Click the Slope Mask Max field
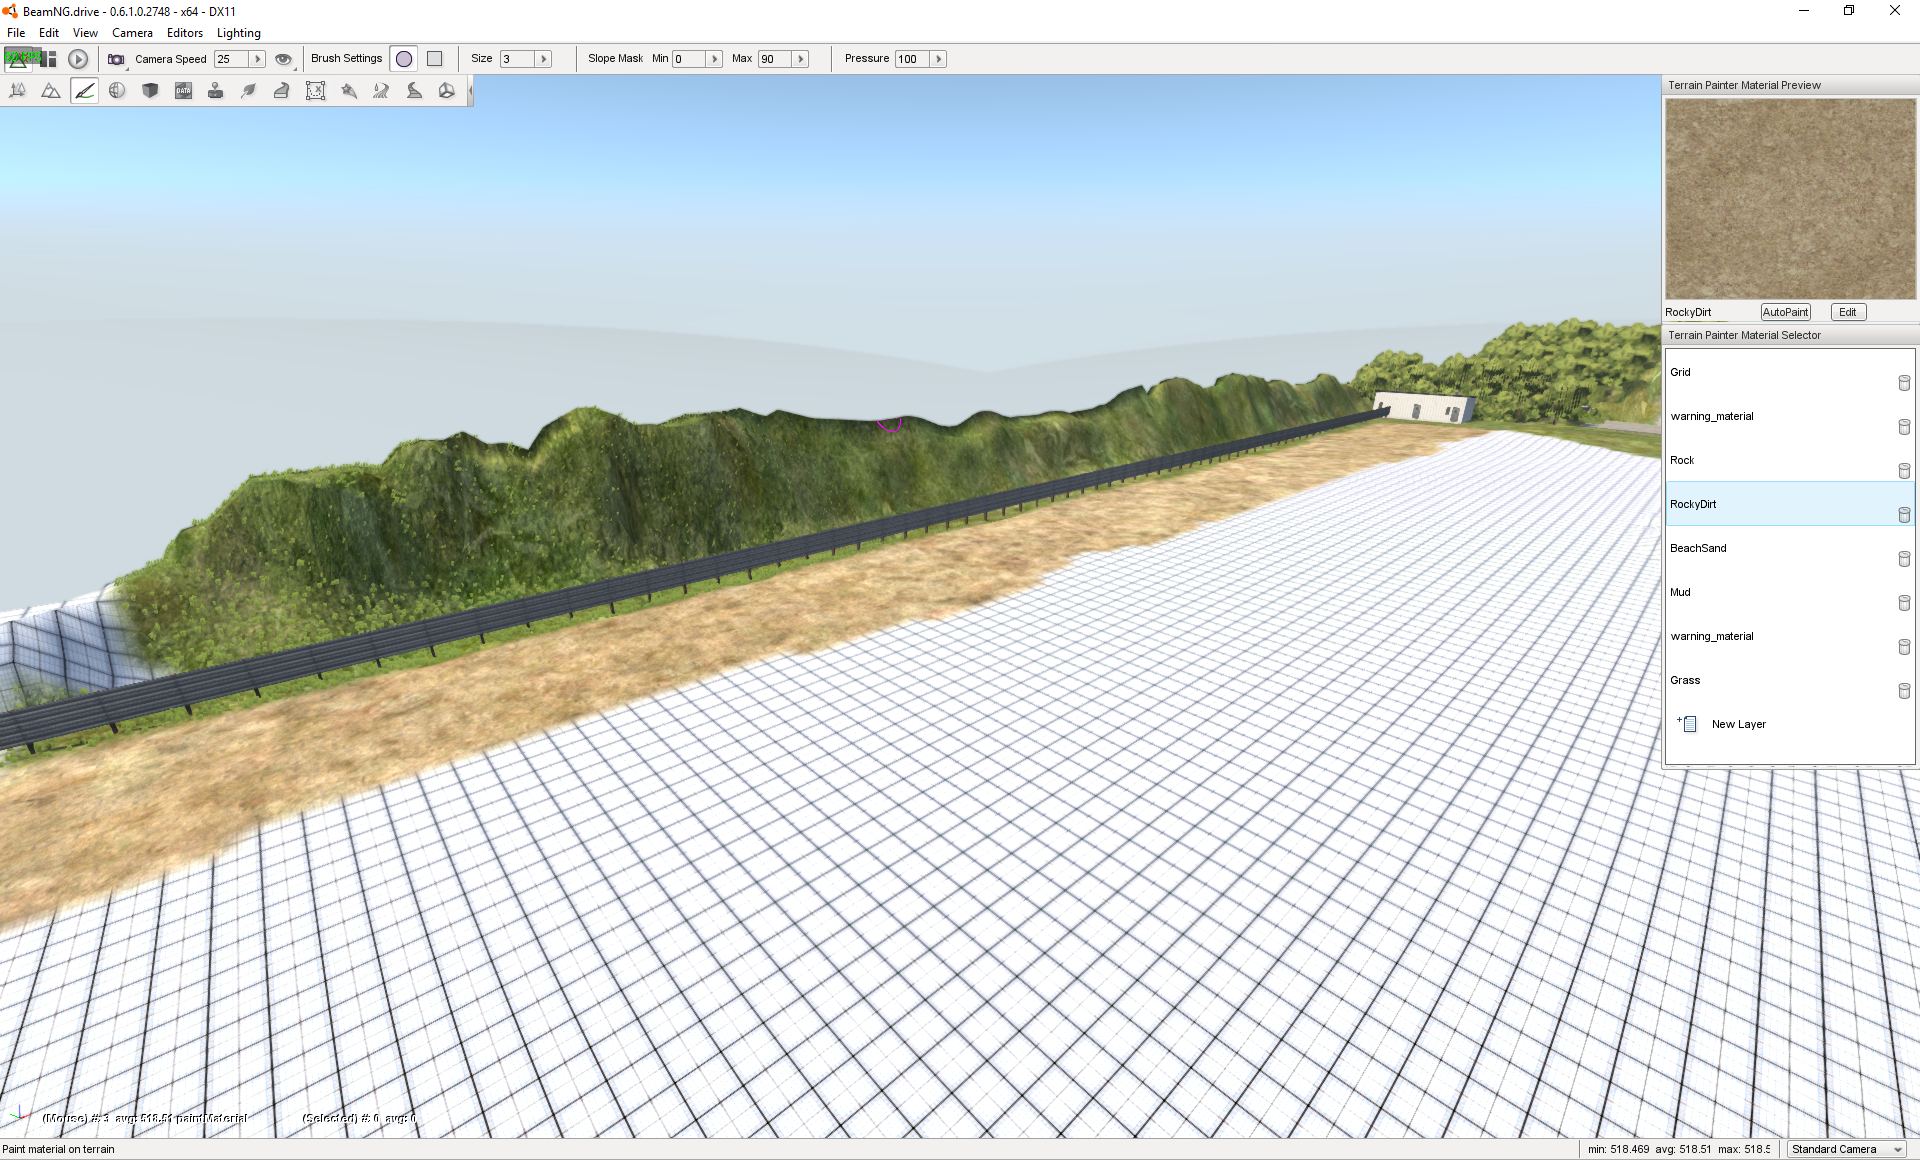 [x=775, y=59]
